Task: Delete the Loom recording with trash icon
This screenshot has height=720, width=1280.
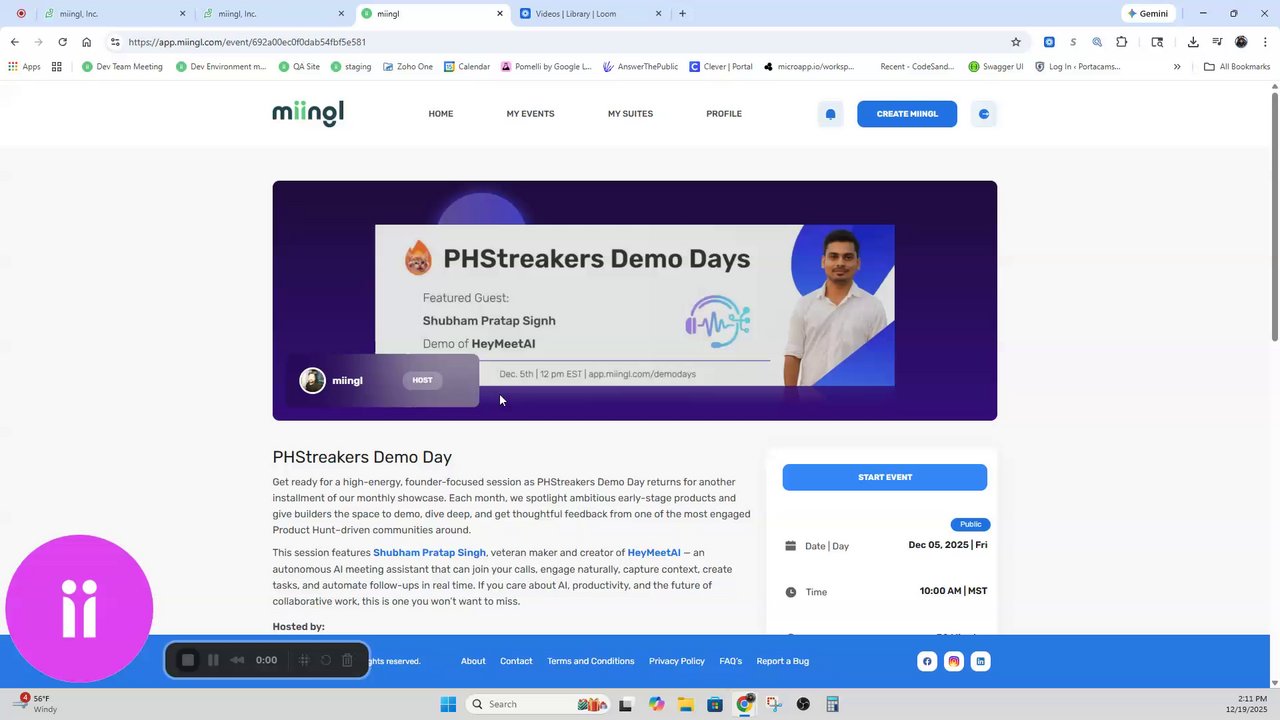Action: 347,660
